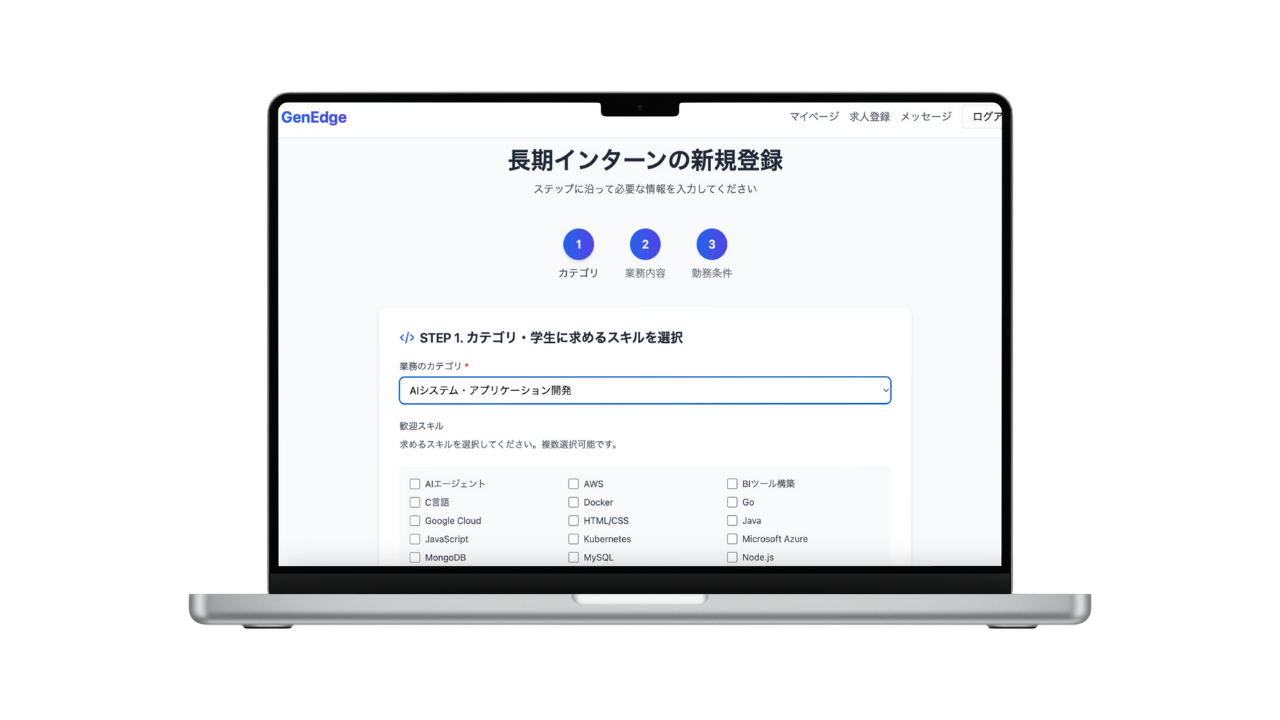Image resolution: width=1280 pixels, height=720 pixels.
Task: Click the GenEdge logo
Action: (314, 117)
